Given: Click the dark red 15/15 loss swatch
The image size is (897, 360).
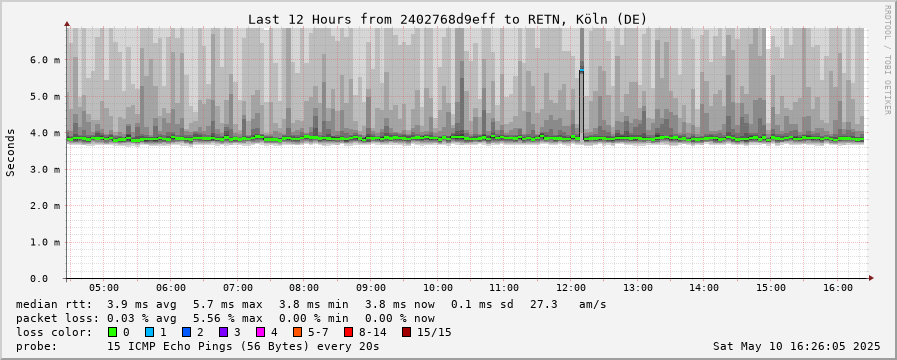Looking at the screenshot, I should click(406, 332).
